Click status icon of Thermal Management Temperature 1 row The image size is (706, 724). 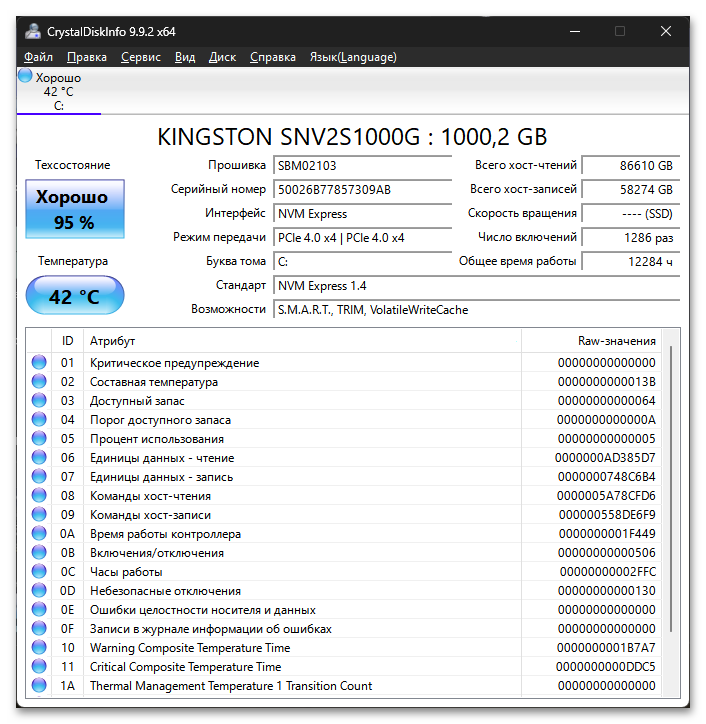point(39,685)
